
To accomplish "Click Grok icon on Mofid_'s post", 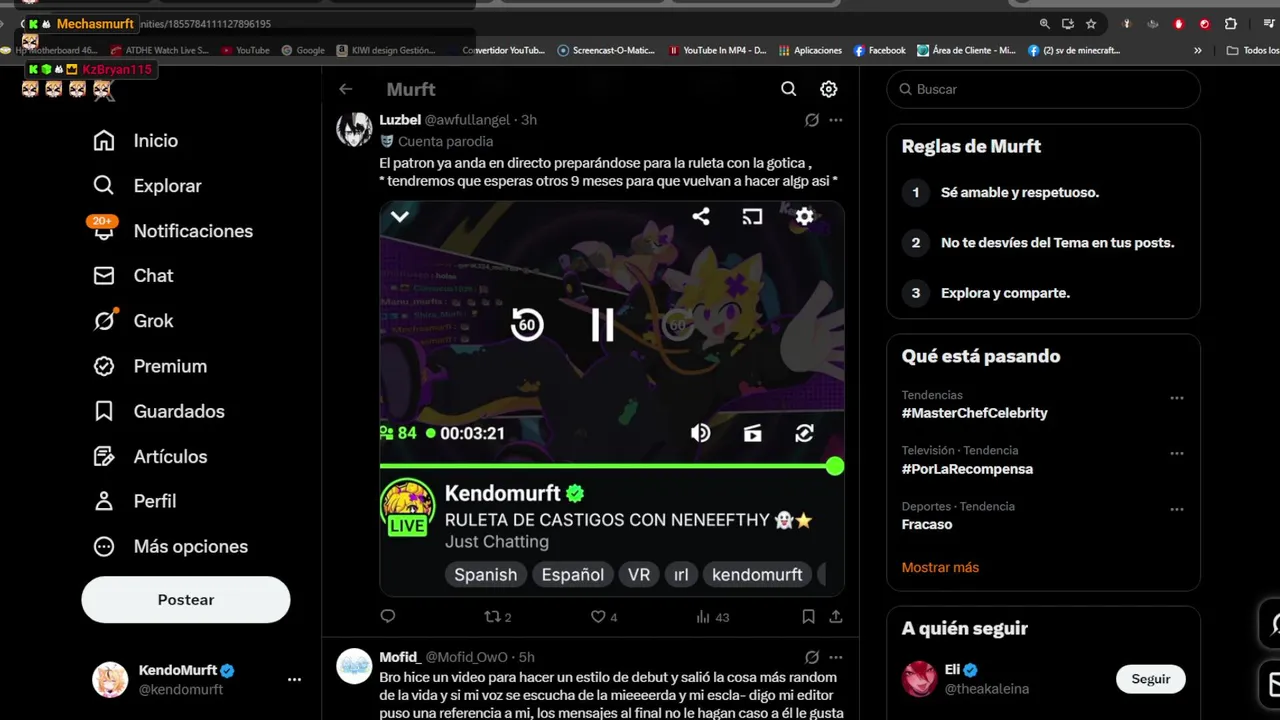I will pos(812,657).
